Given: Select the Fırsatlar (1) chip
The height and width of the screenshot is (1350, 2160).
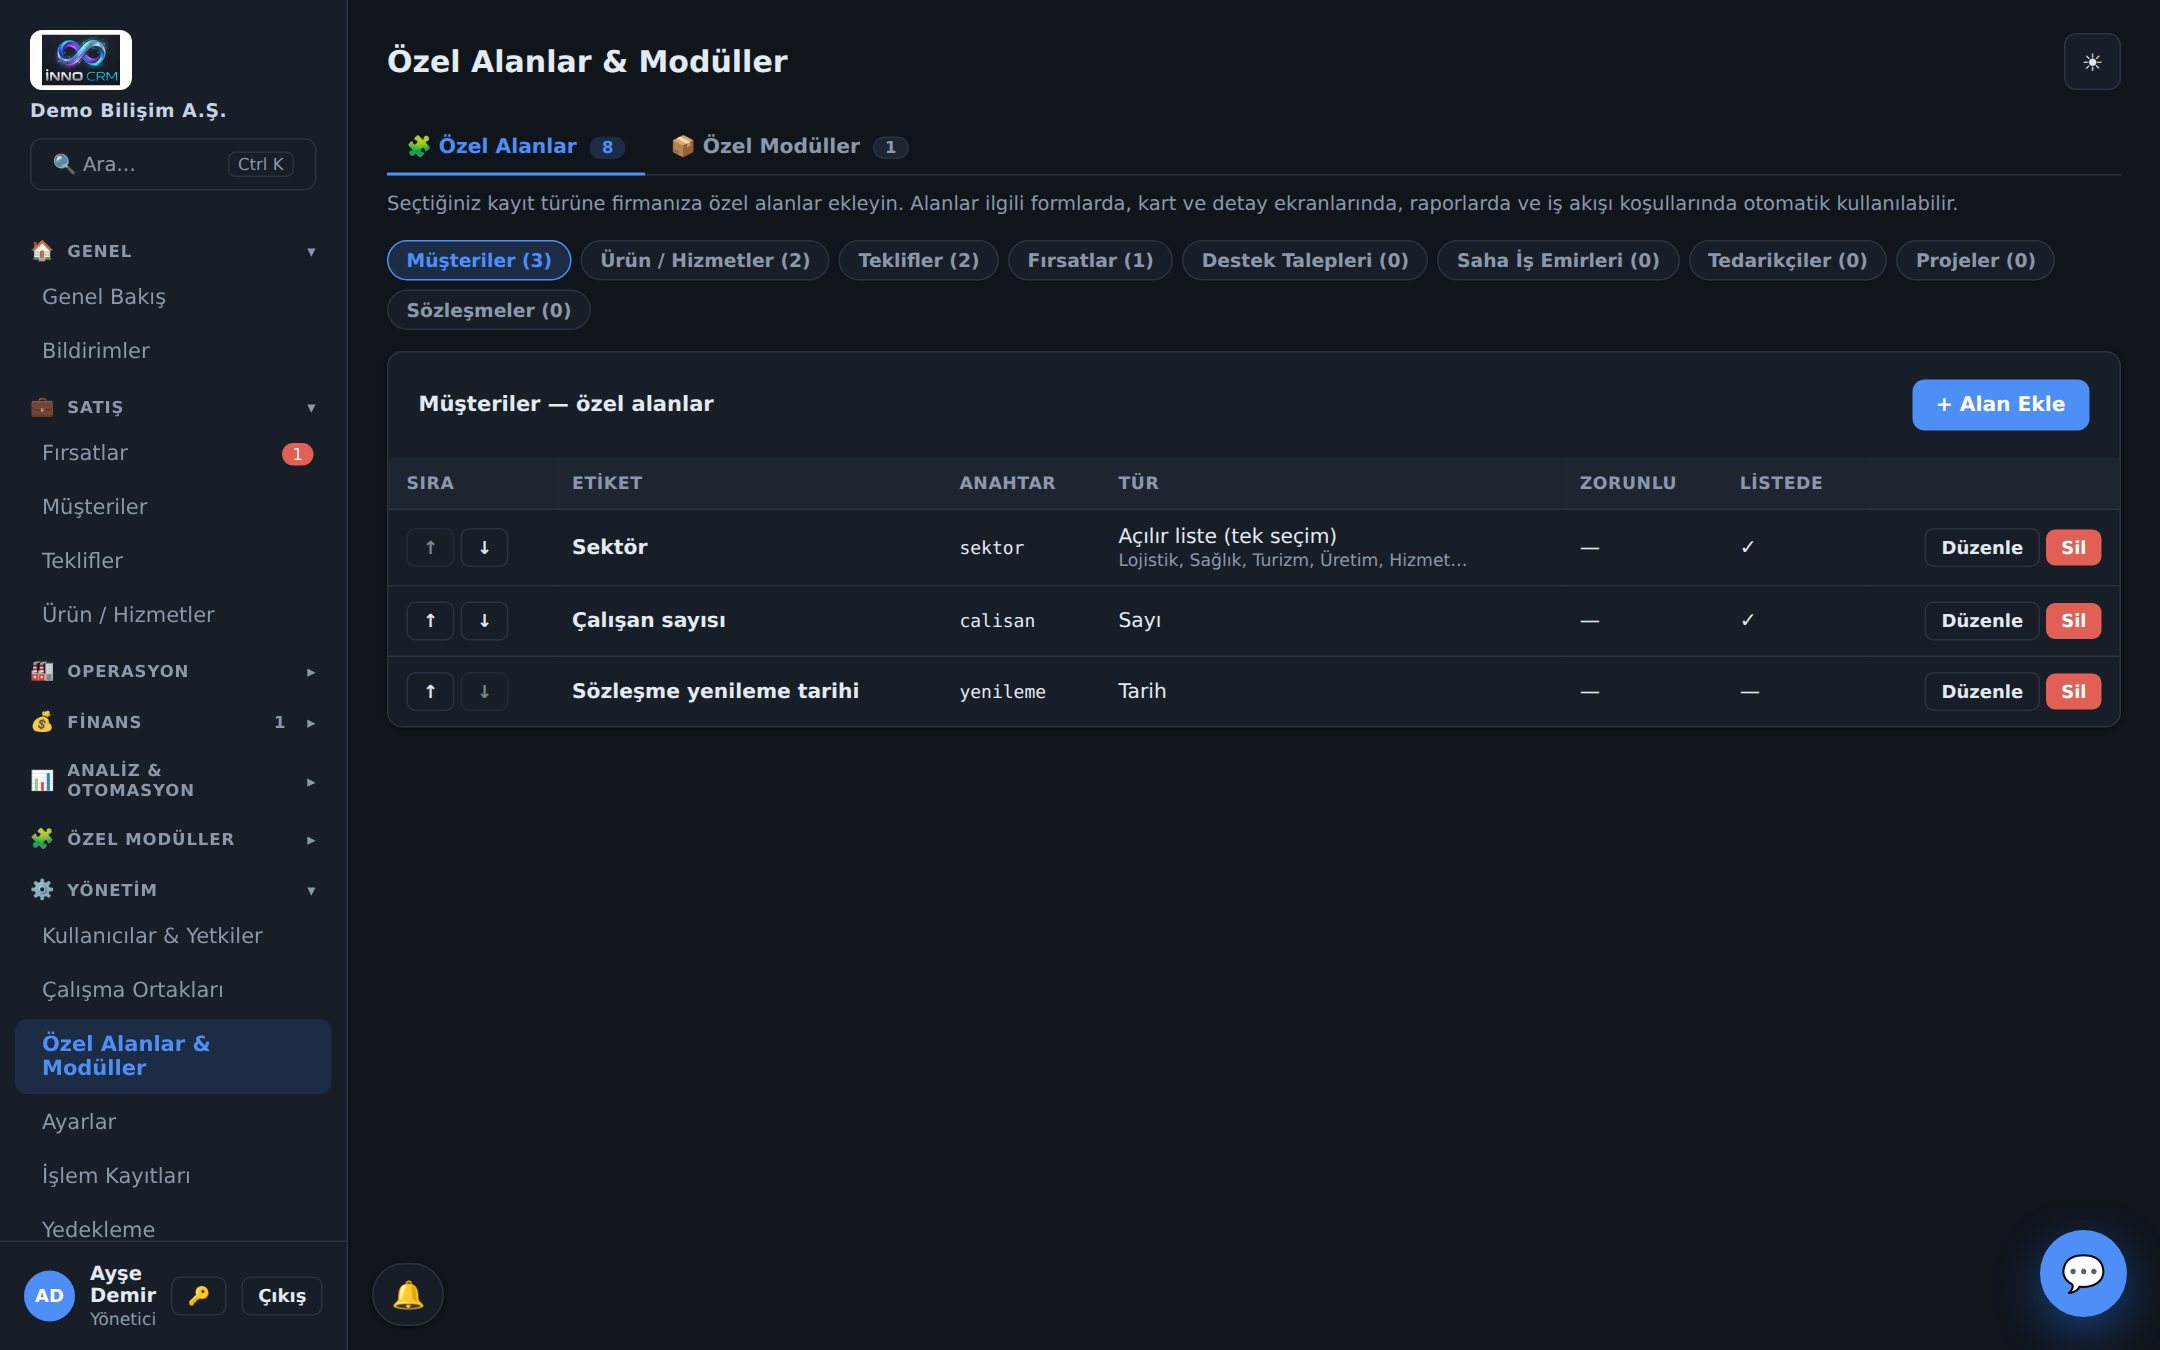Looking at the screenshot, I should [1090, 260].
